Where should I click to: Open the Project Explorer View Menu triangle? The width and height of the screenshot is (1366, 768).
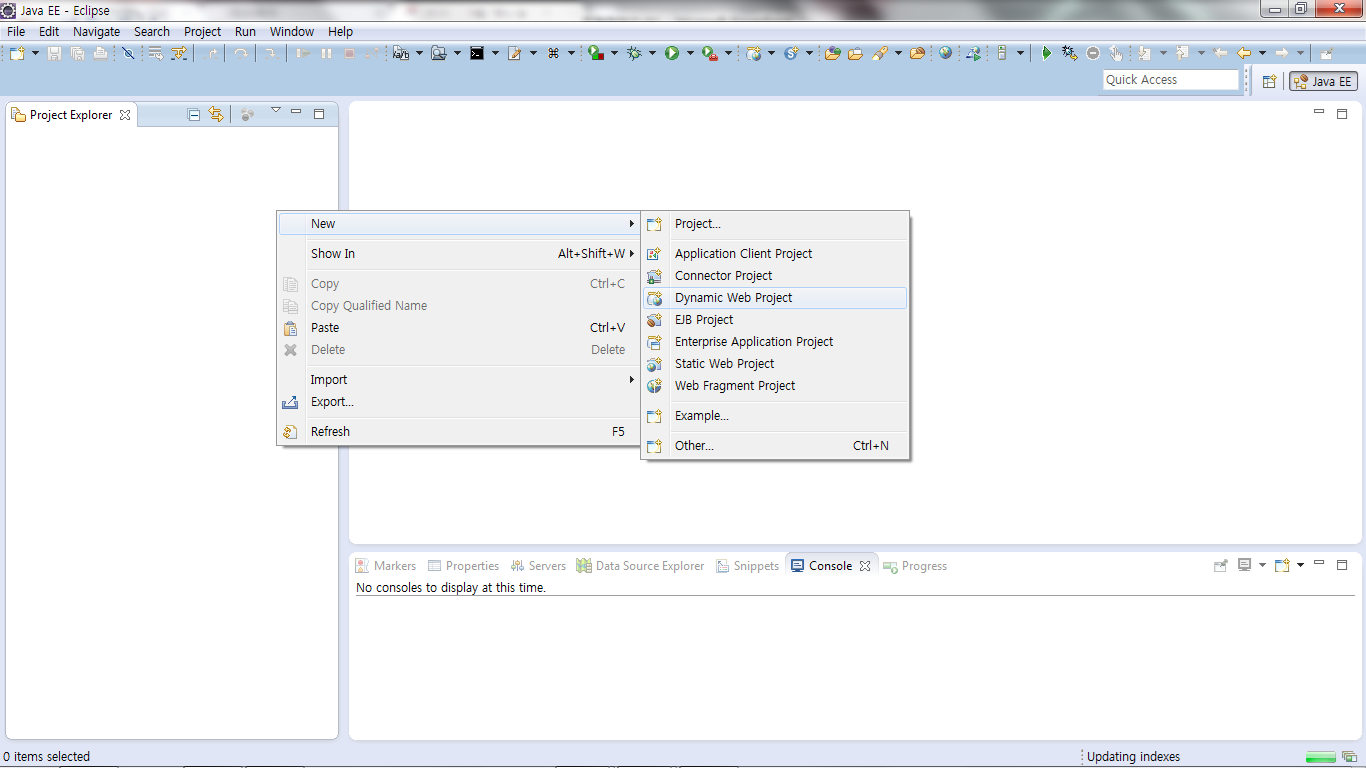276,111
